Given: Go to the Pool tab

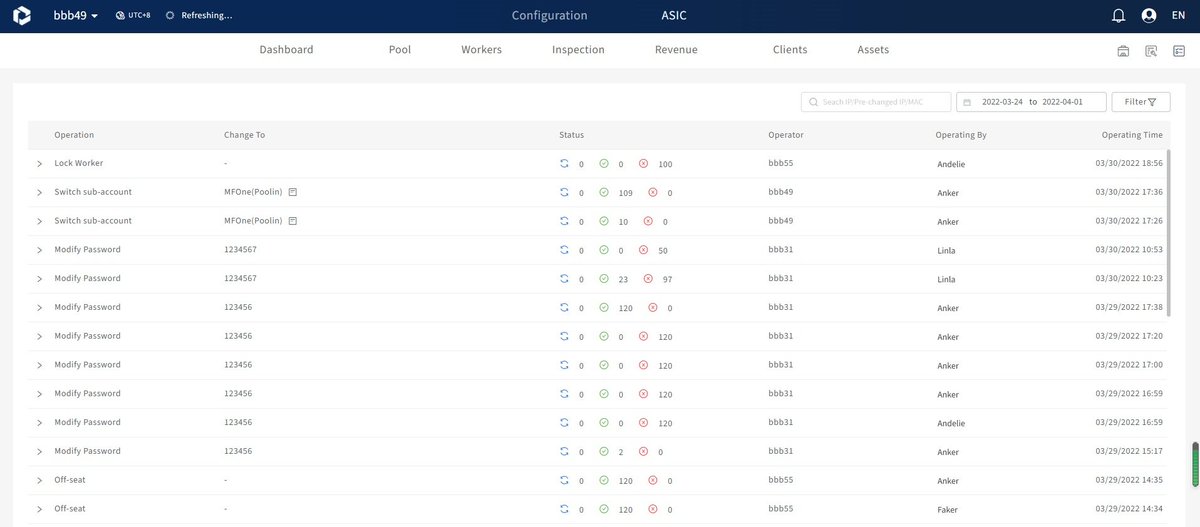Looking at the screenshot, I should click(x=399, y=49).
